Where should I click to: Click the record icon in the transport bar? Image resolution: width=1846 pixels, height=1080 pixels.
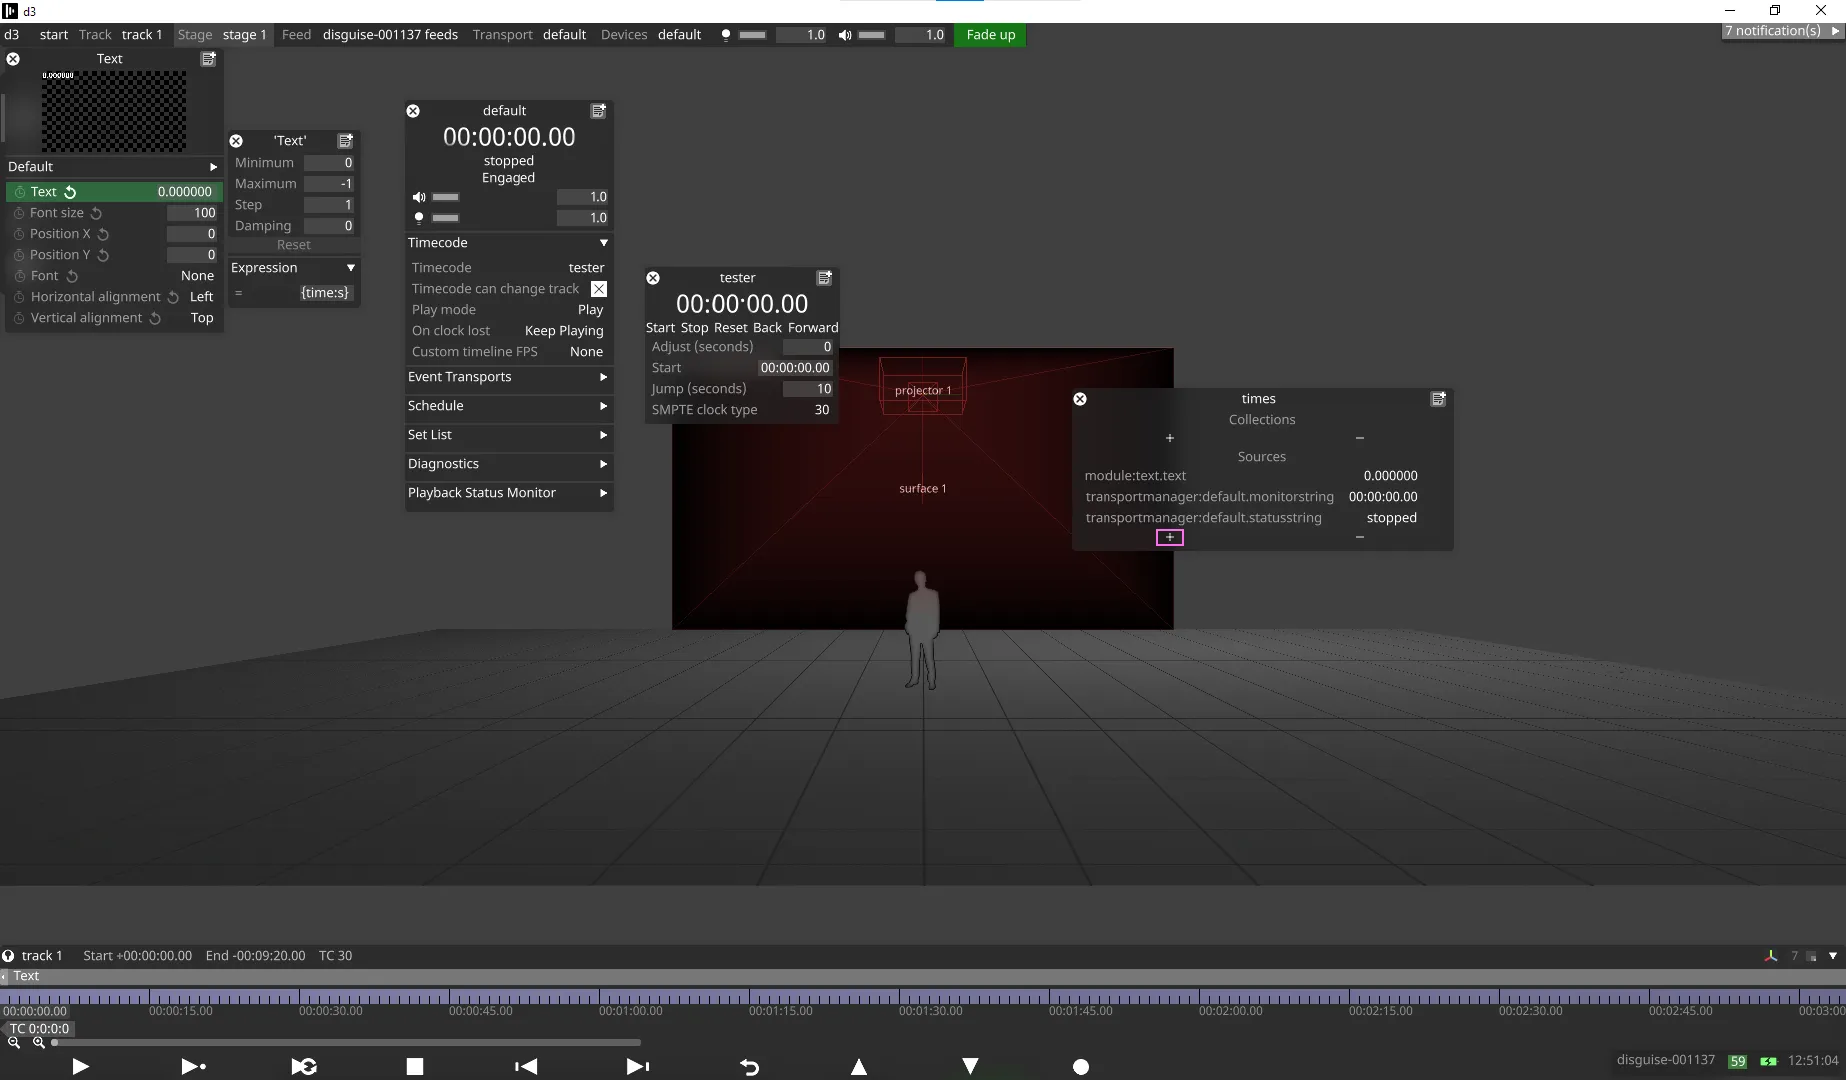click(1081, 1066)
